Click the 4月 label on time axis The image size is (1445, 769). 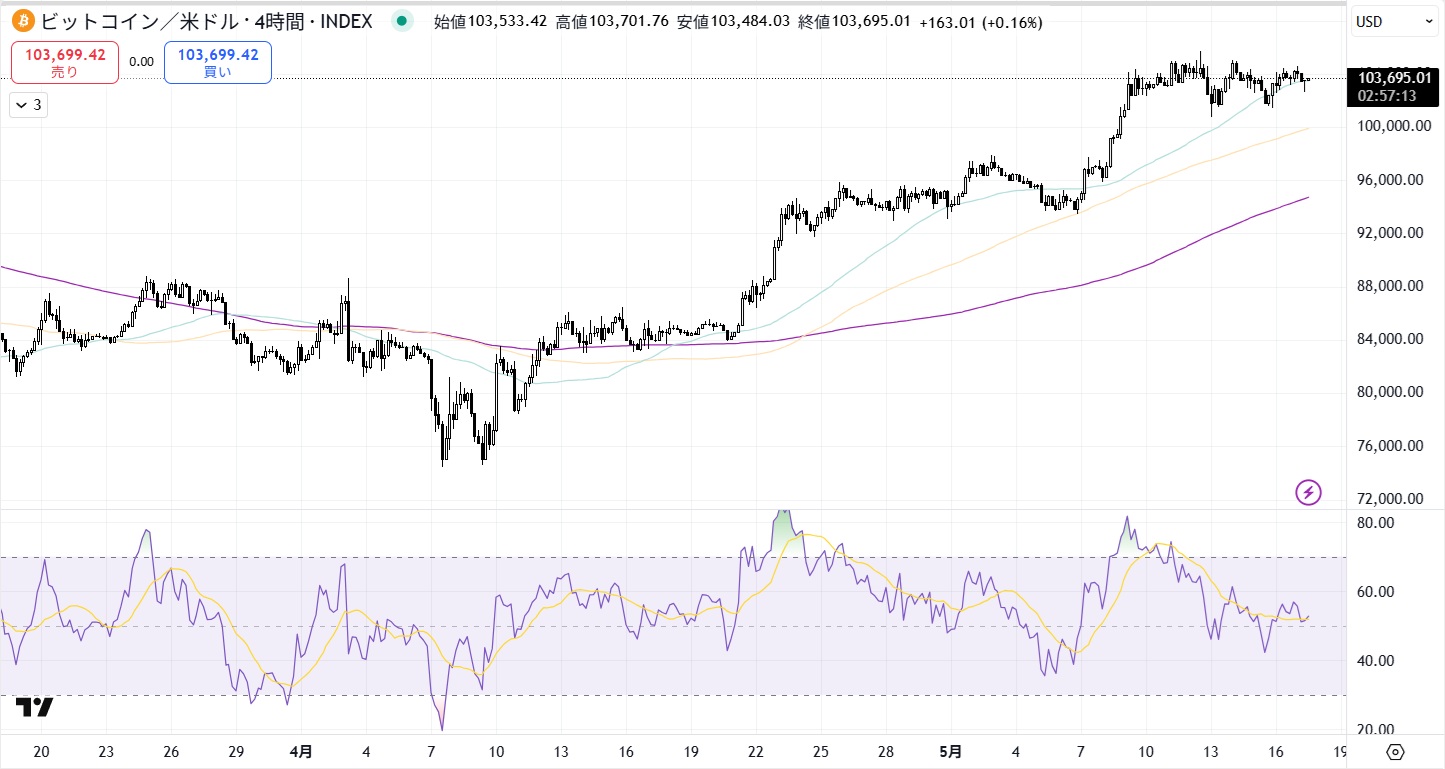(301, 751)
